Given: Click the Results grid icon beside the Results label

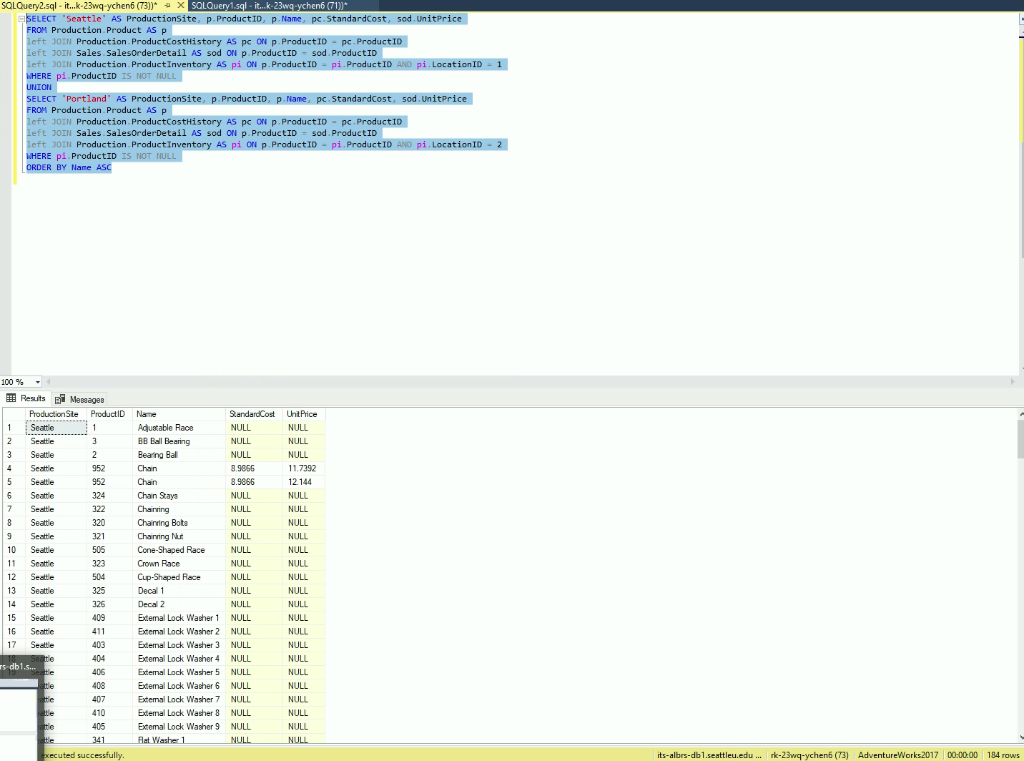Looking at the screenshot, I should [9, 398].
